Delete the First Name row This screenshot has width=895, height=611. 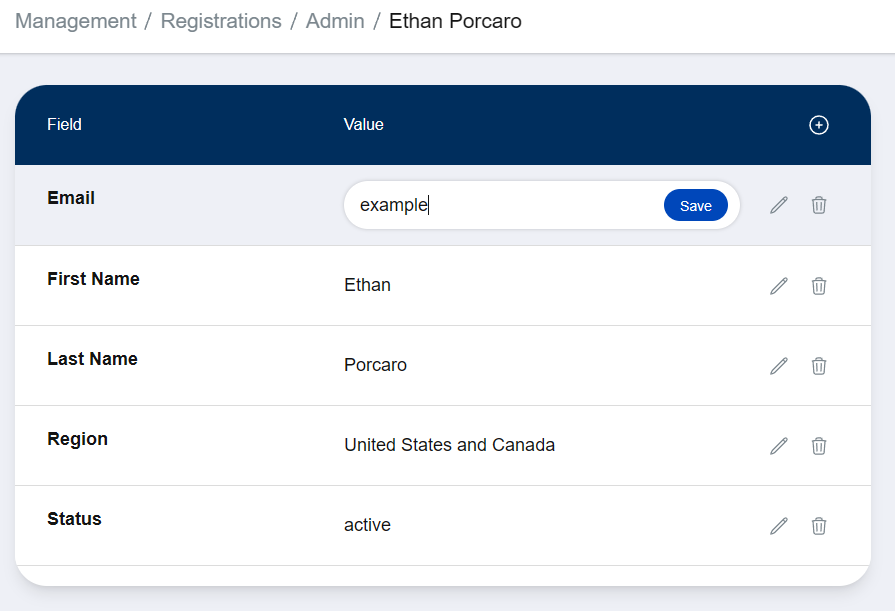coord(819,286)
